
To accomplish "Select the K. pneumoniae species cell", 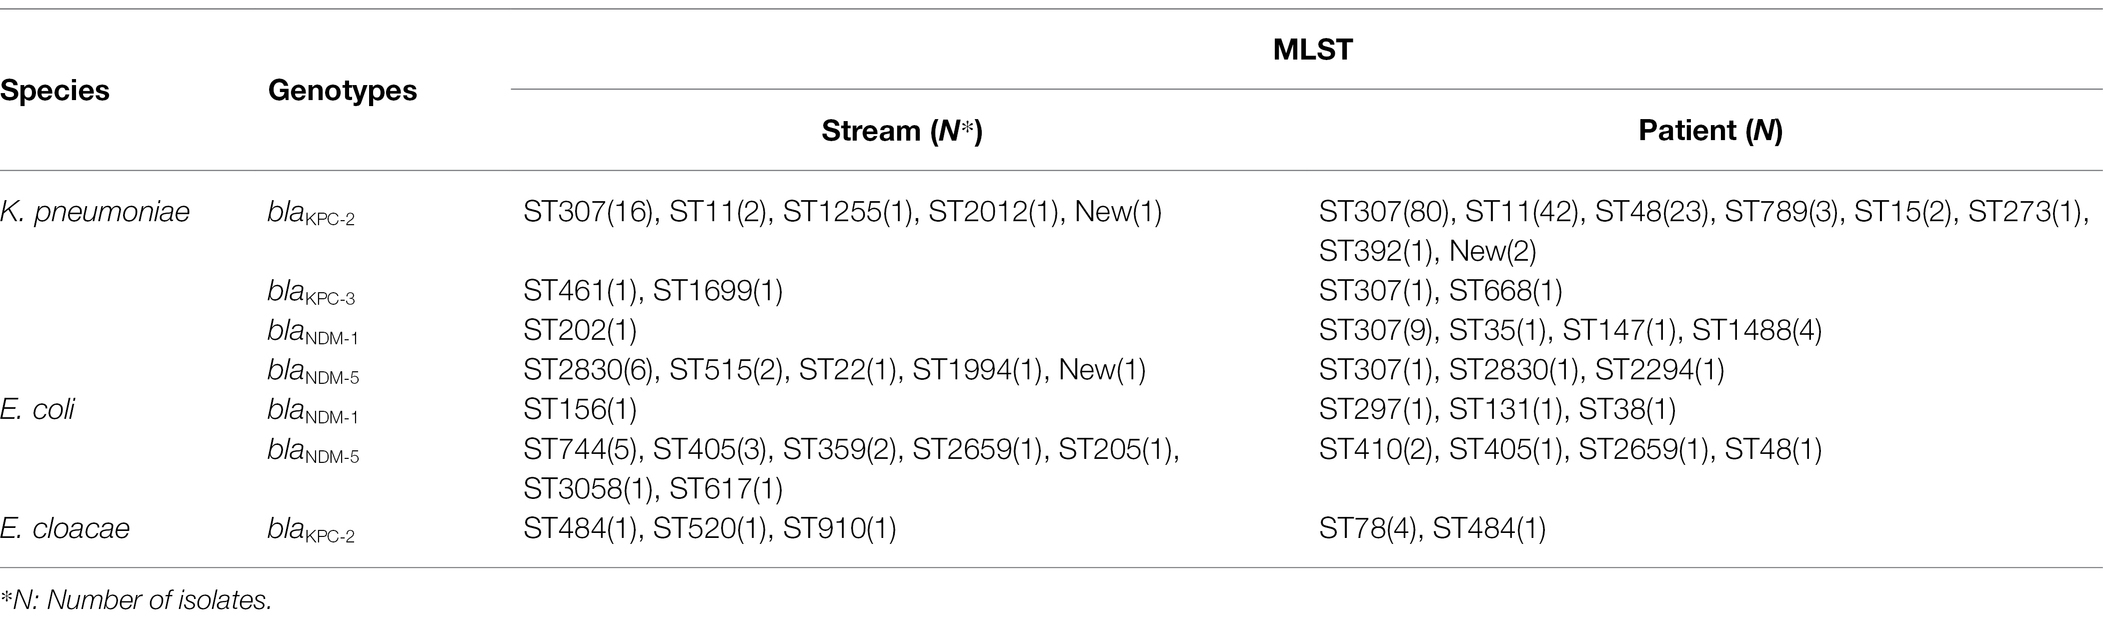I will [95, 212].
